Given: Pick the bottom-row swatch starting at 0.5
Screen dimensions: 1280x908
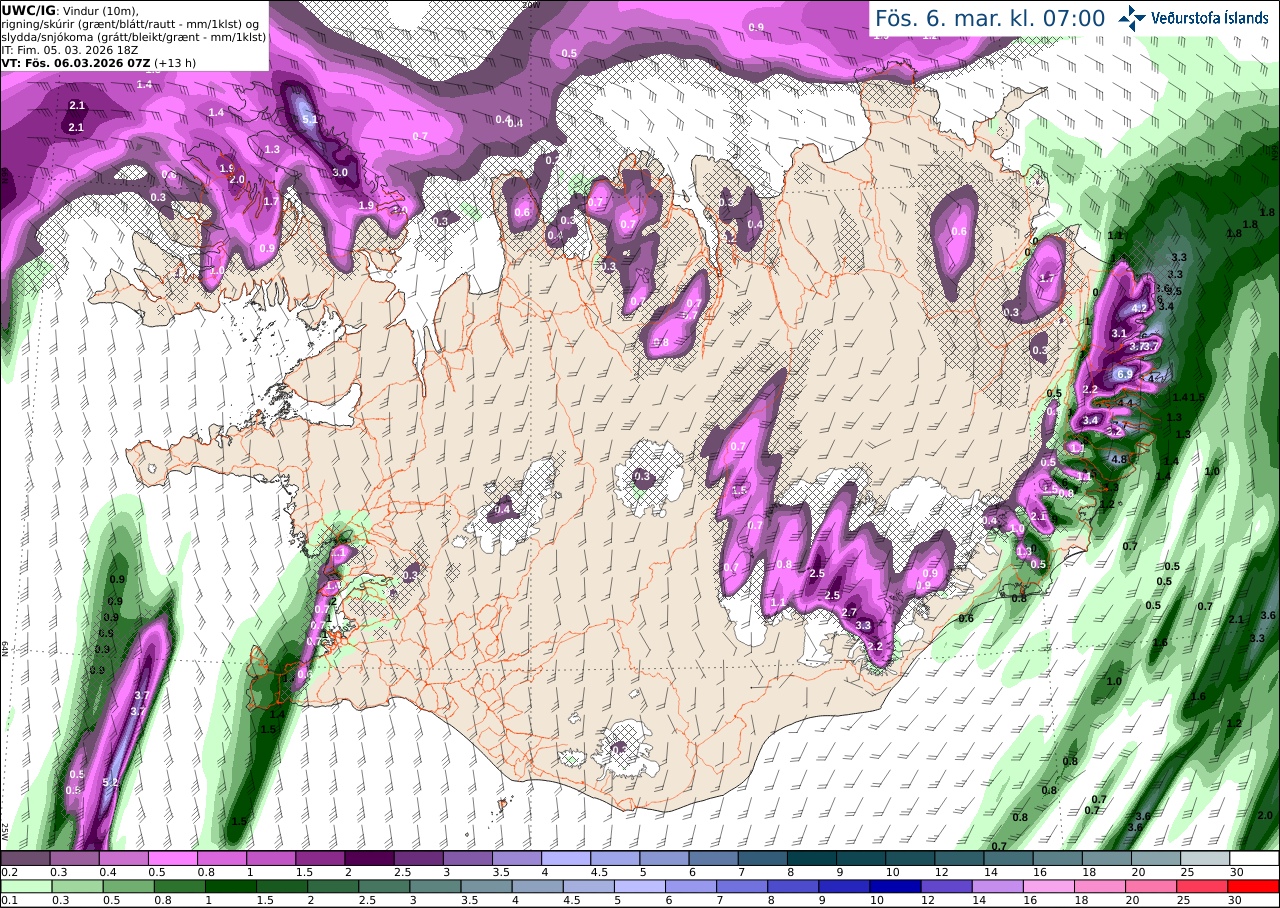Looking at the screenshot, I should pyautogui.click(x=128, y=886).
